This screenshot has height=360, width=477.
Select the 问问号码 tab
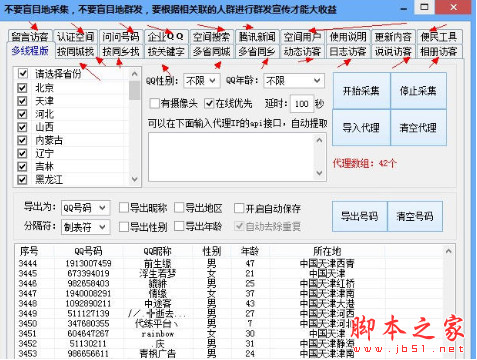(x=121, y=36)
